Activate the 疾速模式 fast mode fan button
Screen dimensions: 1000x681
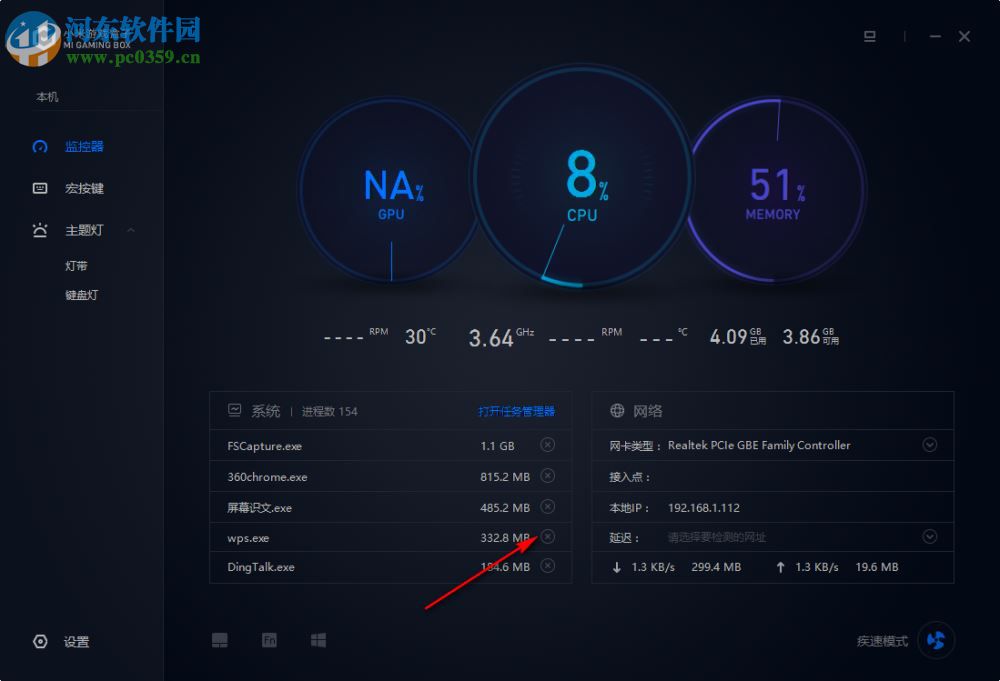click(x=936, y=640)
